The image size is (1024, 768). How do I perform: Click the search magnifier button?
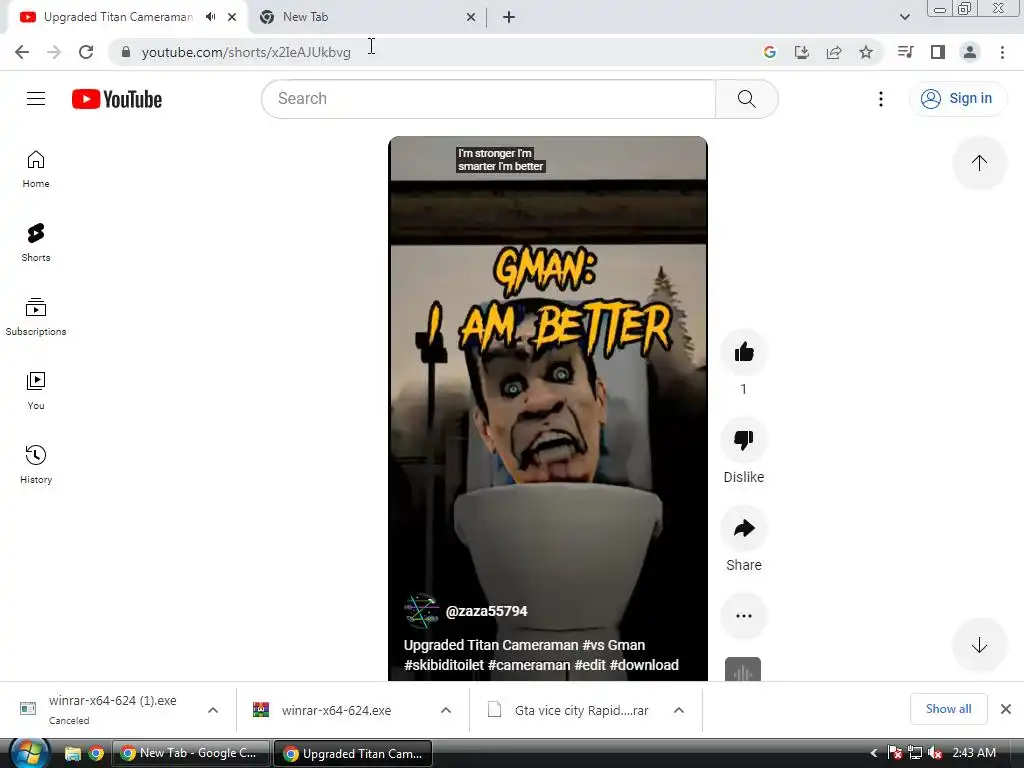coord(746,99)
